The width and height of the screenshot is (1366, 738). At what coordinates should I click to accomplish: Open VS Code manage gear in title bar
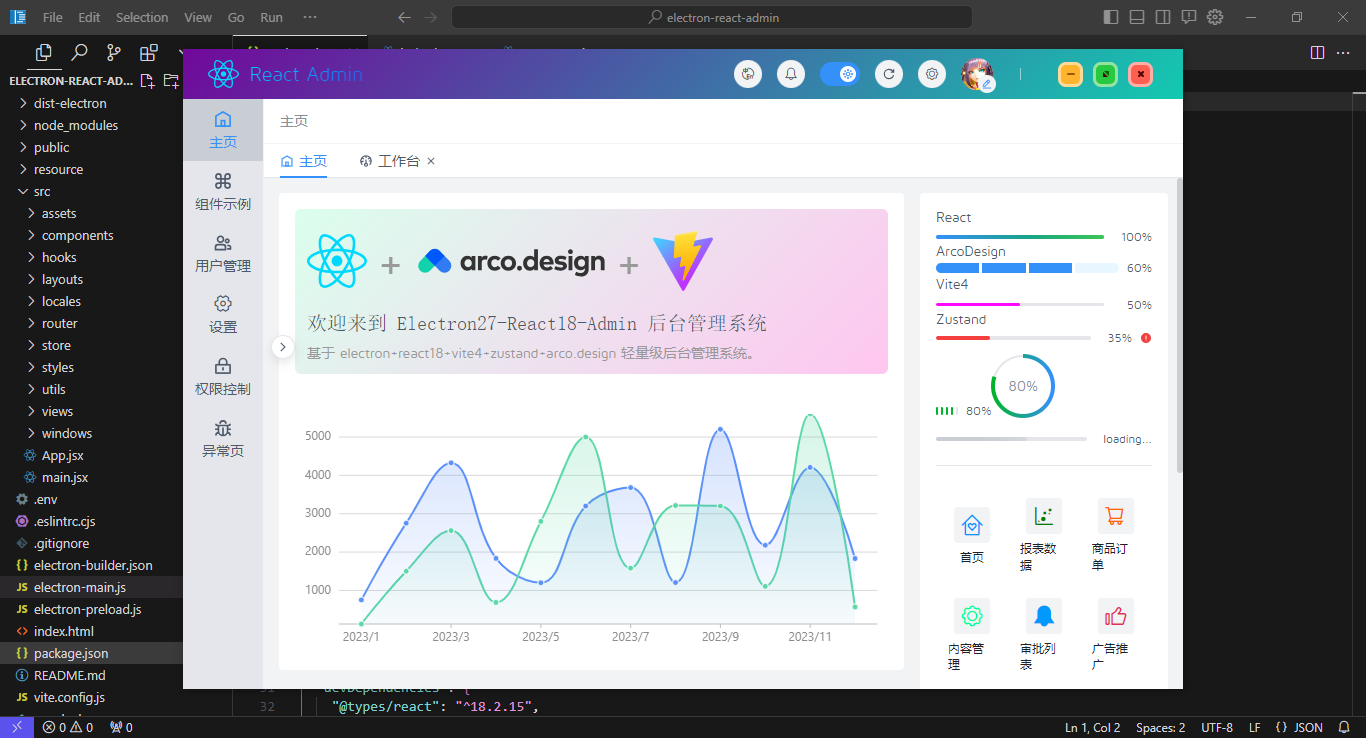[x=1215, y=17]
